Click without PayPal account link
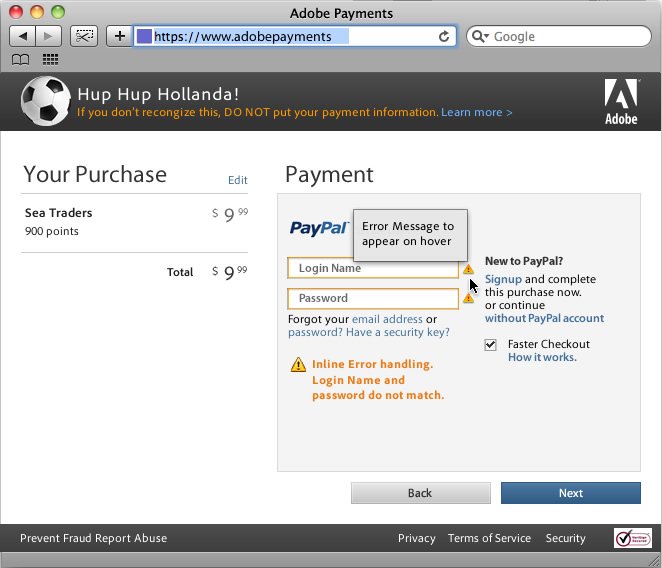 pos(544,318)
